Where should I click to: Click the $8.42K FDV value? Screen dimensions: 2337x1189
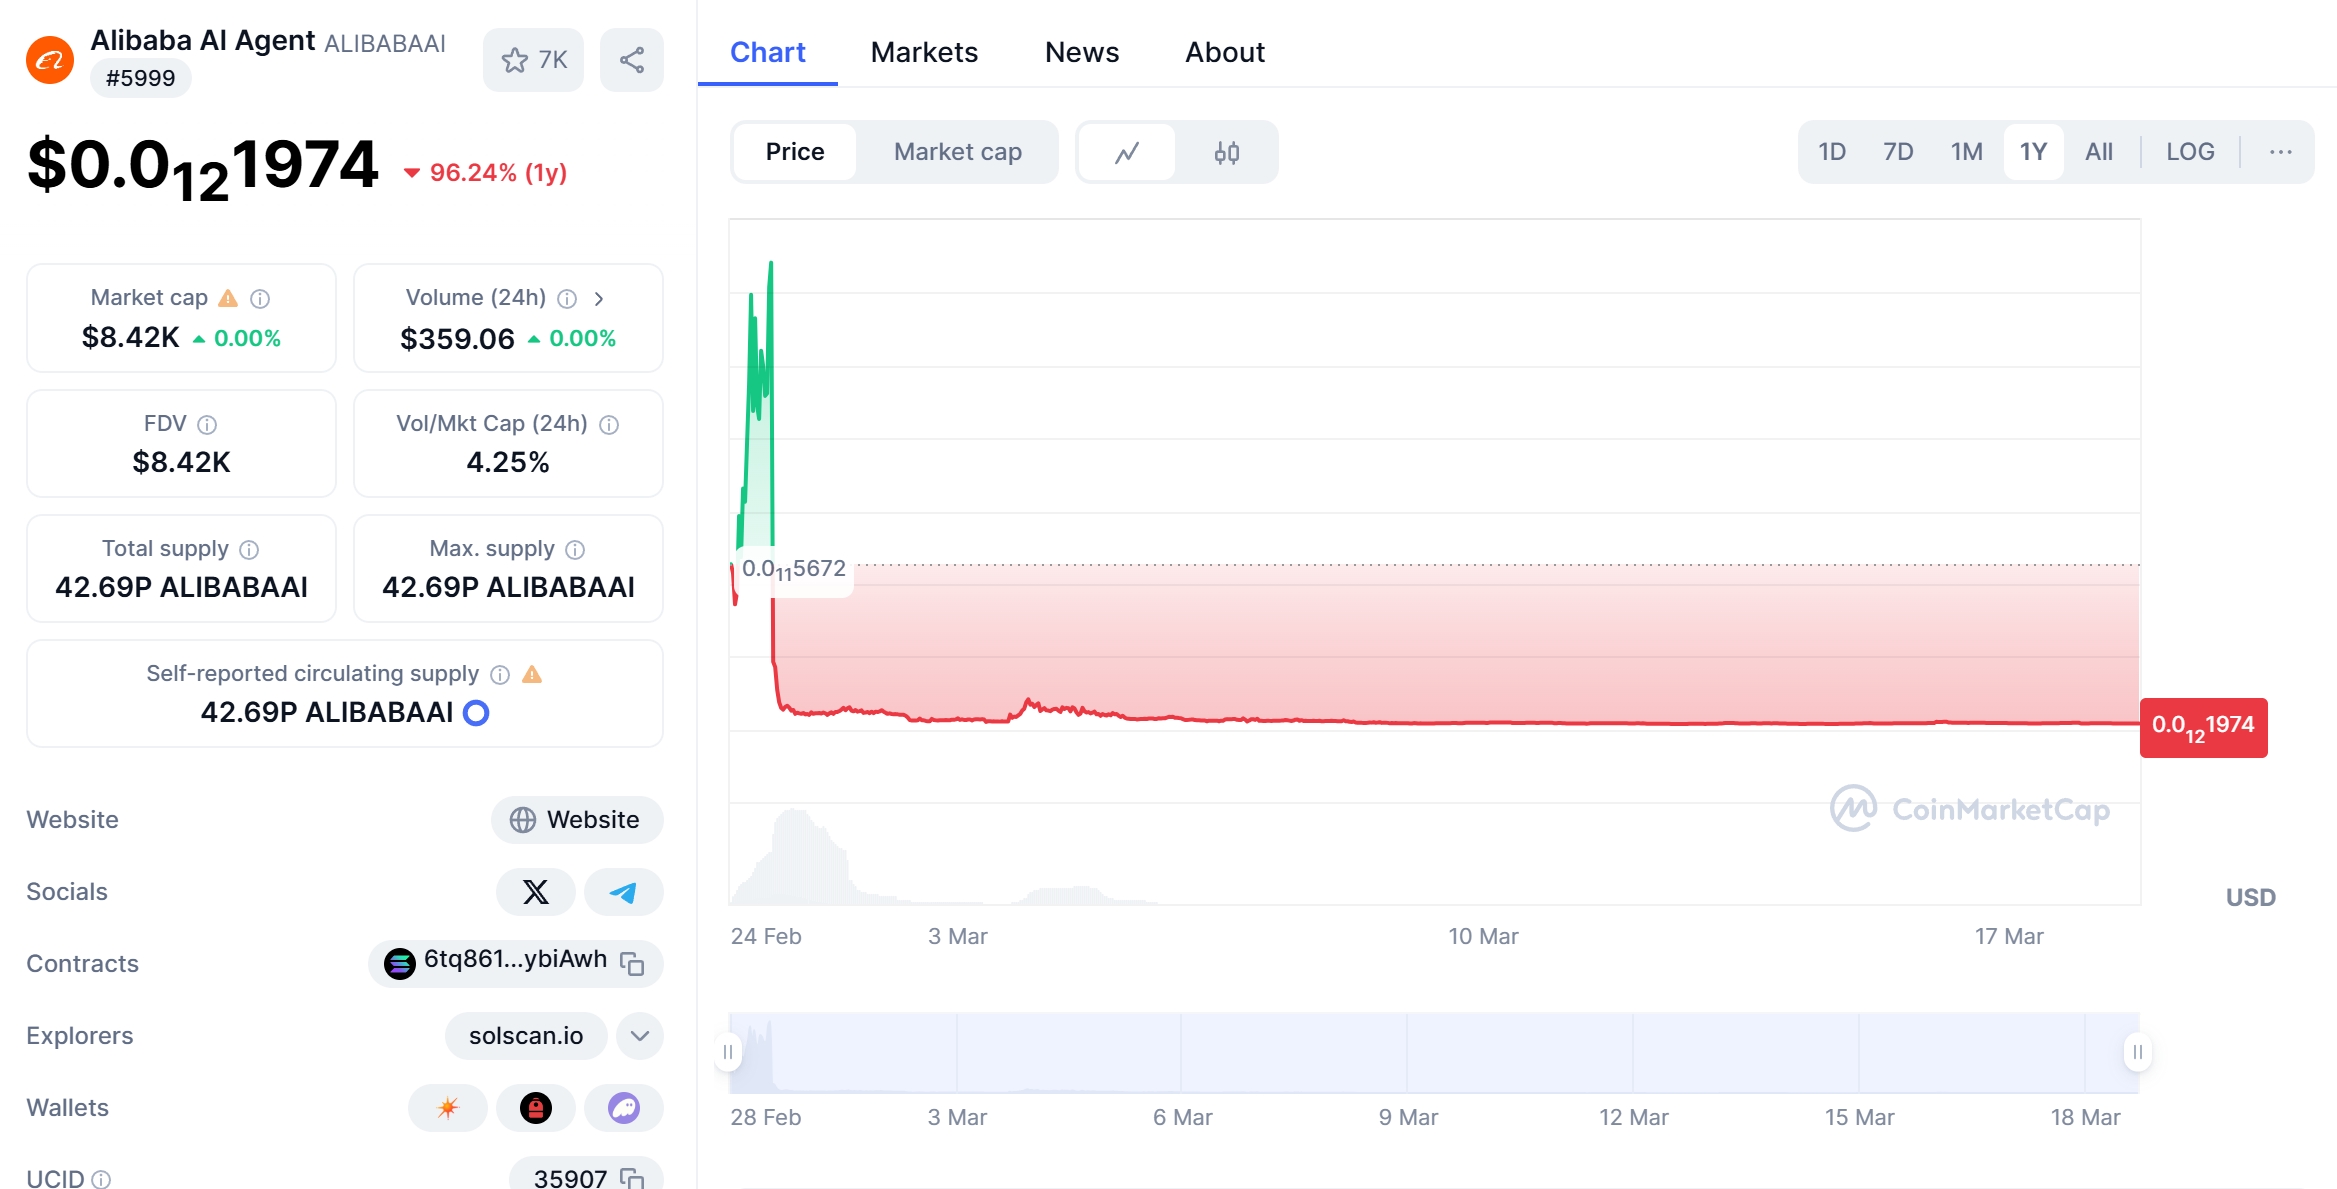pyautogui.click(x=181, y=462)
